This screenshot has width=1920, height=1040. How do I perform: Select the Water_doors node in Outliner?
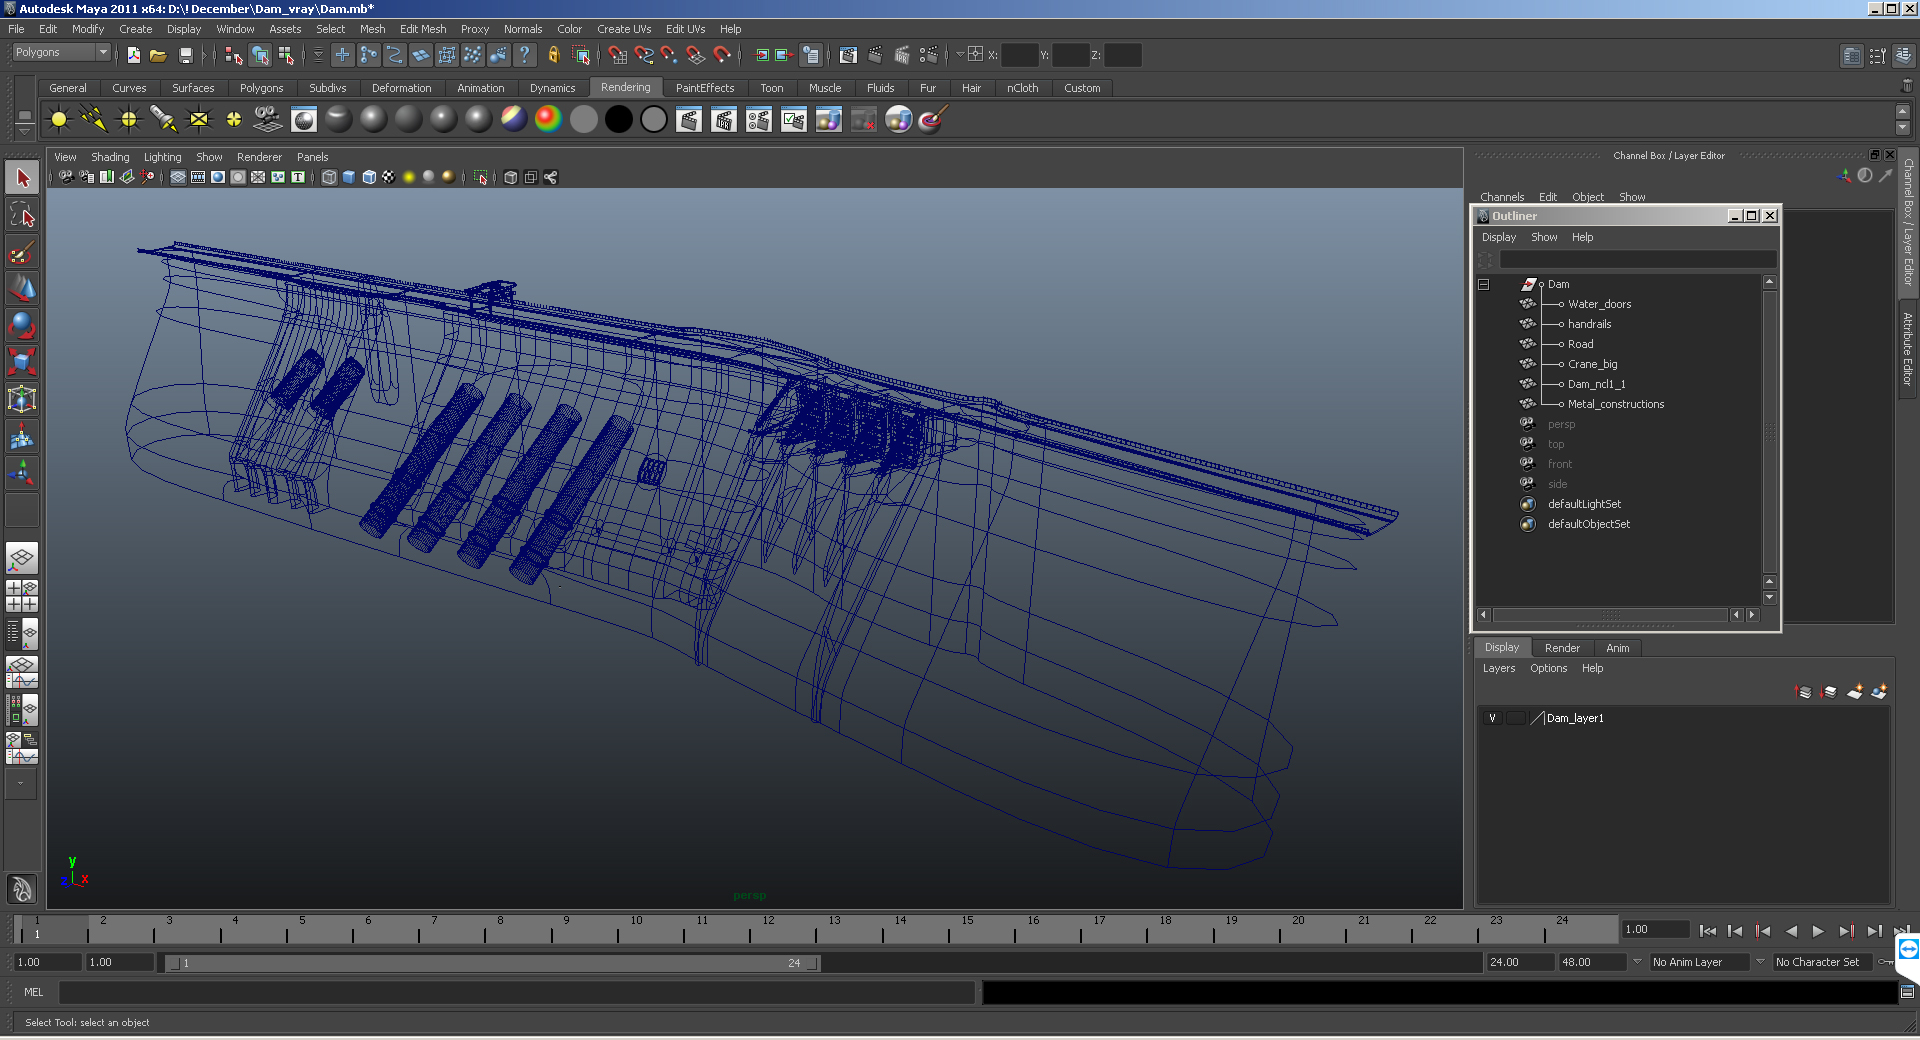1599,304
